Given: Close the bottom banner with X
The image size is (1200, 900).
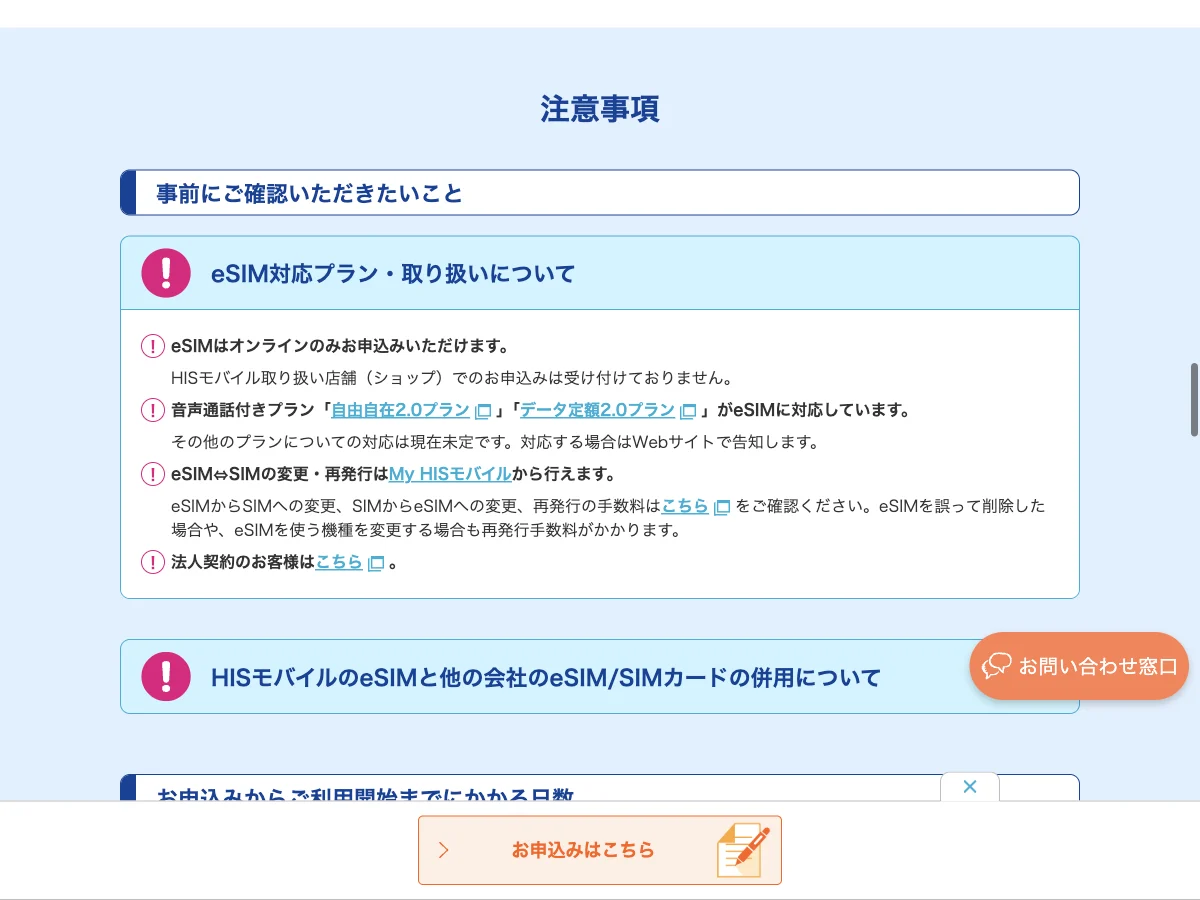Looking at the screenshot, I should 969,787.
